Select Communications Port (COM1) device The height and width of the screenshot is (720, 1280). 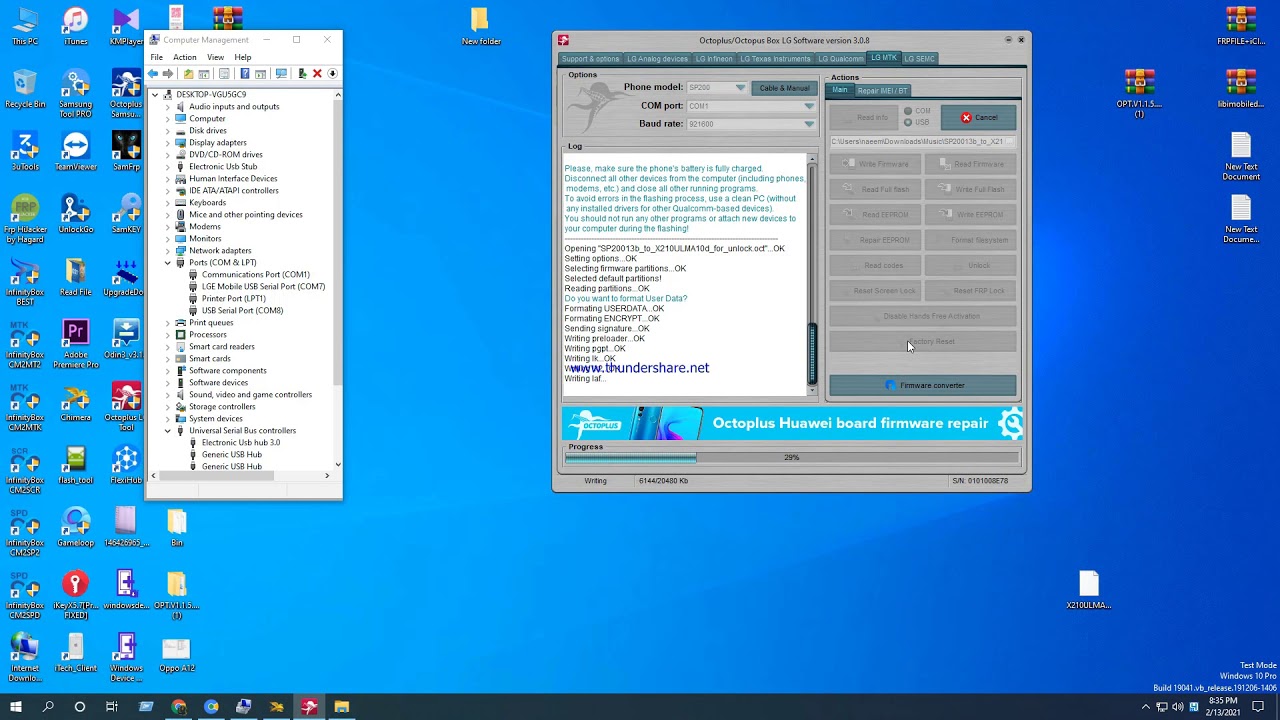coord(255,275)
